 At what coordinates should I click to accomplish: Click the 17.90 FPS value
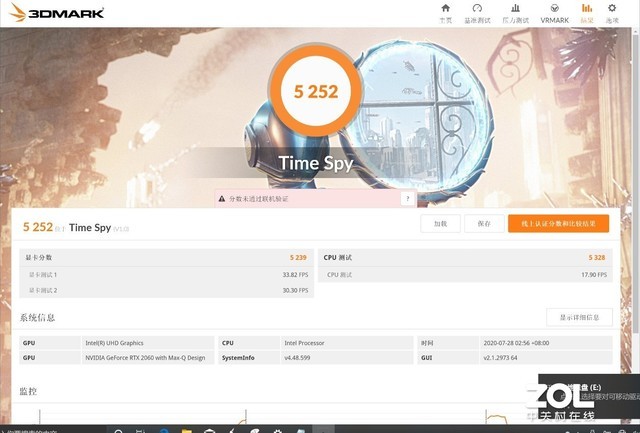pyautogui.click(x=594, y=275)
